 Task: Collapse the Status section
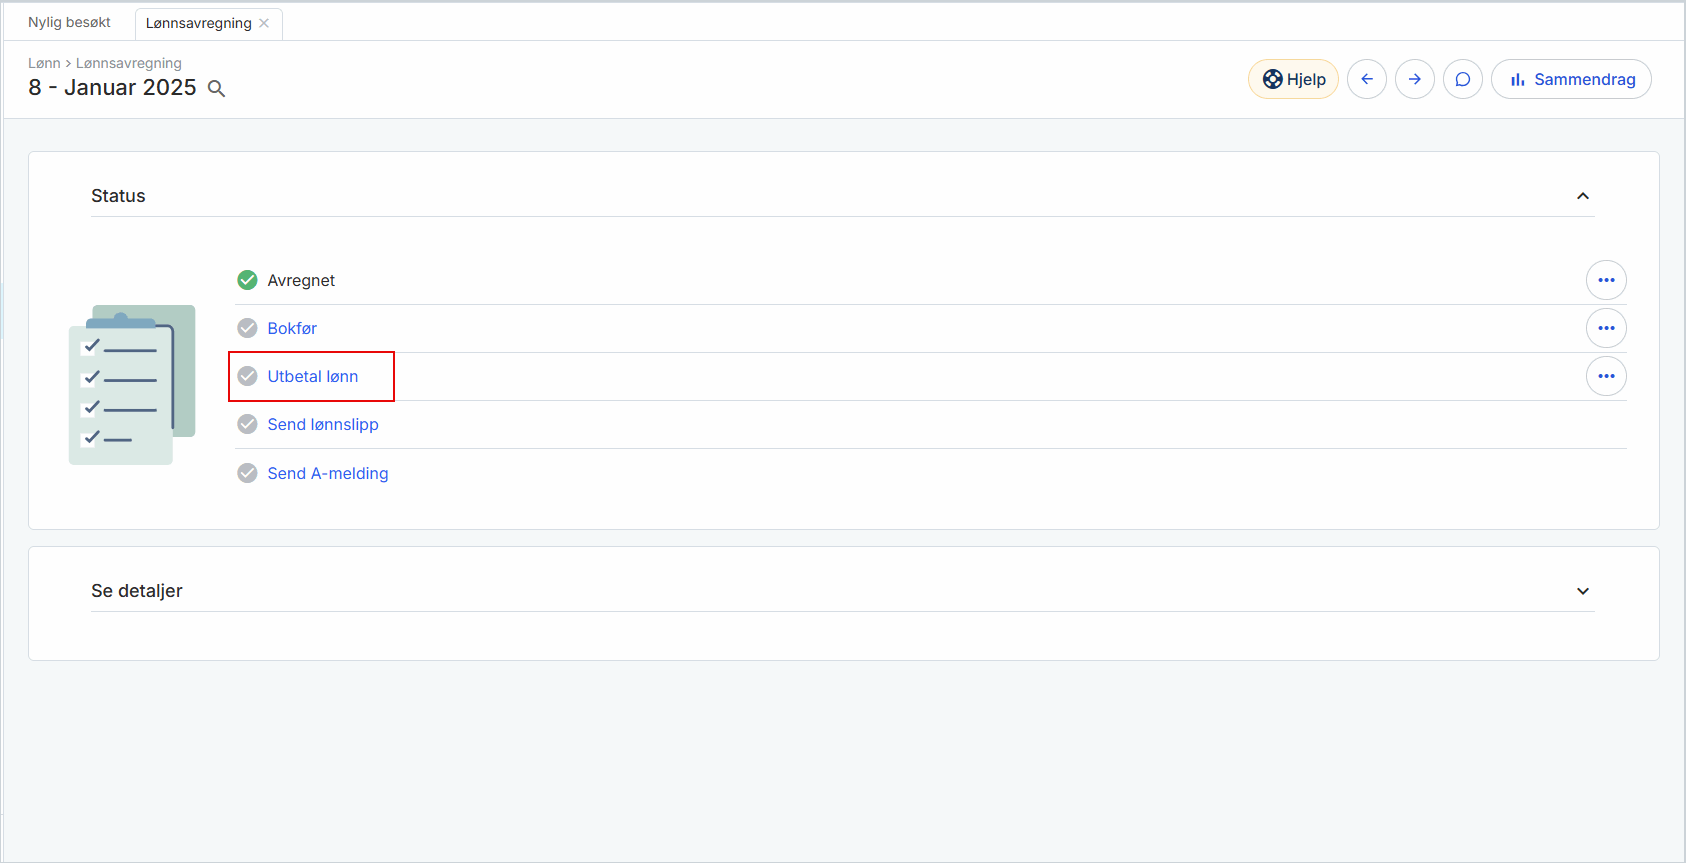(x=1583, y=196)
